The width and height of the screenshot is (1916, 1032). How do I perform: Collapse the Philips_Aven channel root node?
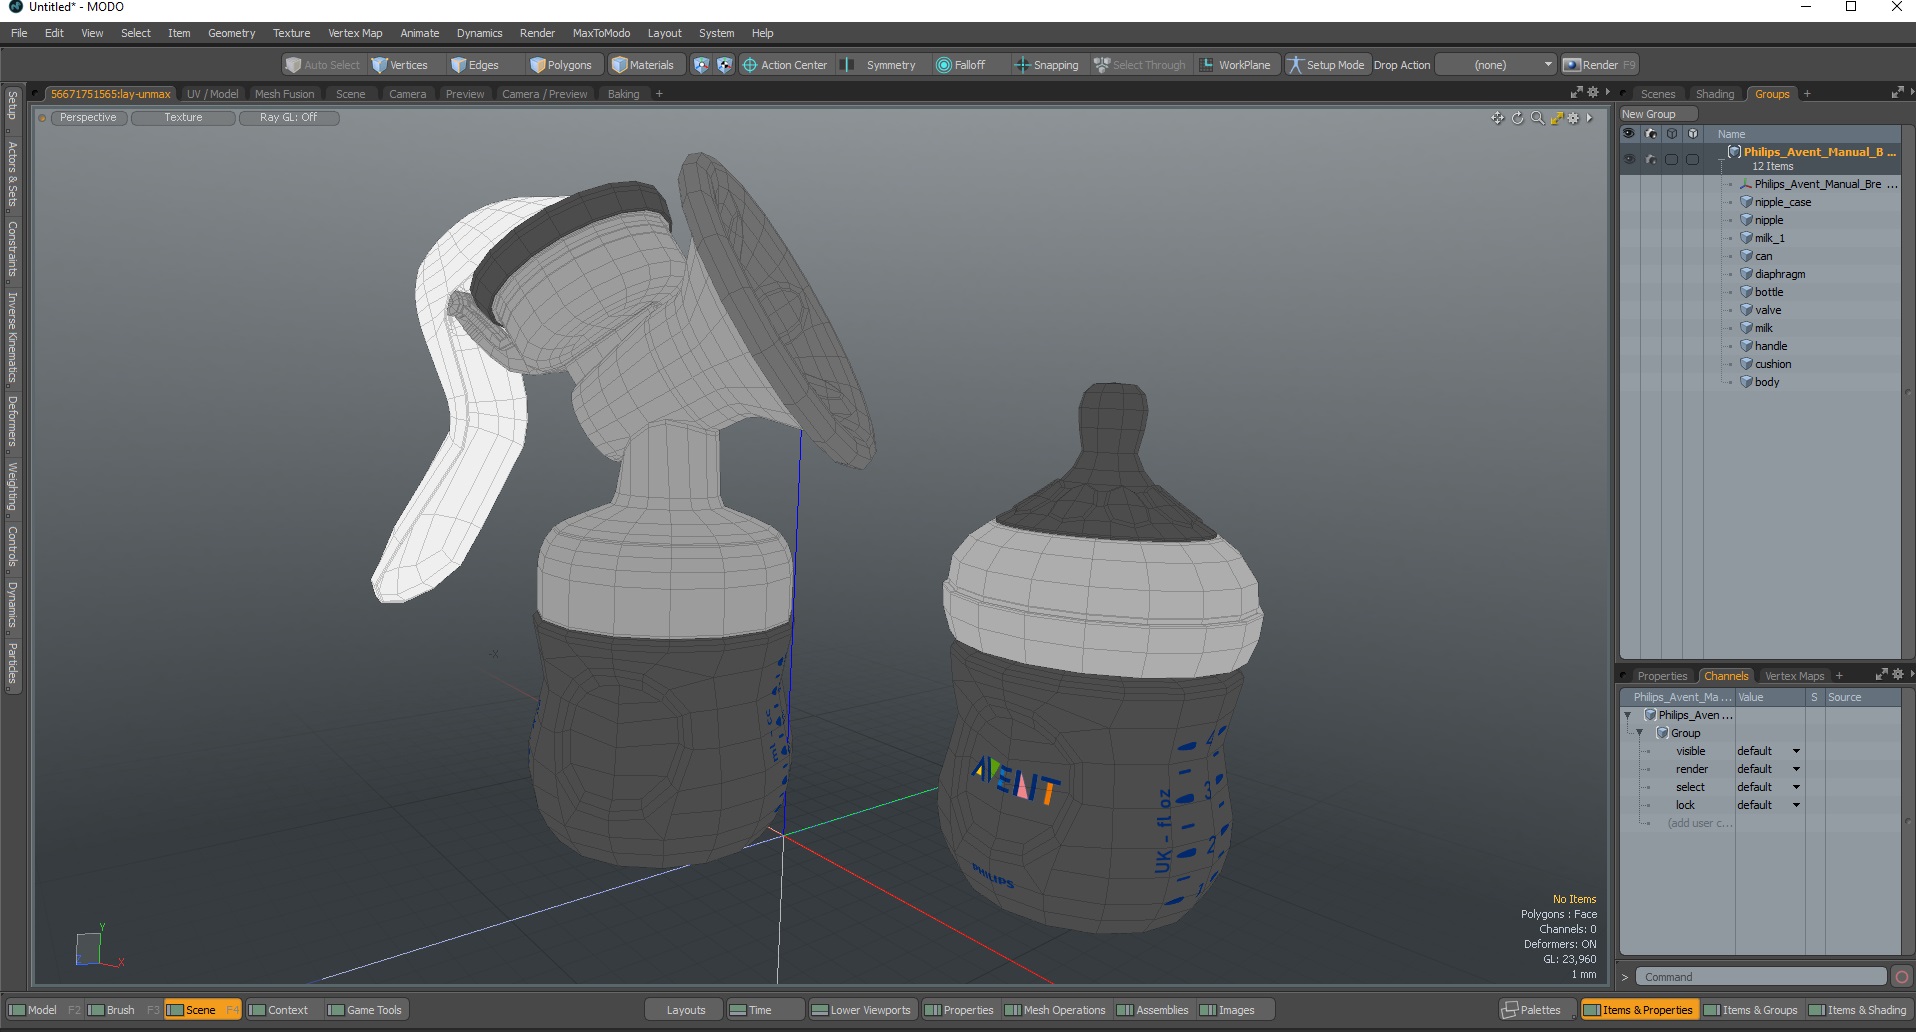pos(1628,715)
